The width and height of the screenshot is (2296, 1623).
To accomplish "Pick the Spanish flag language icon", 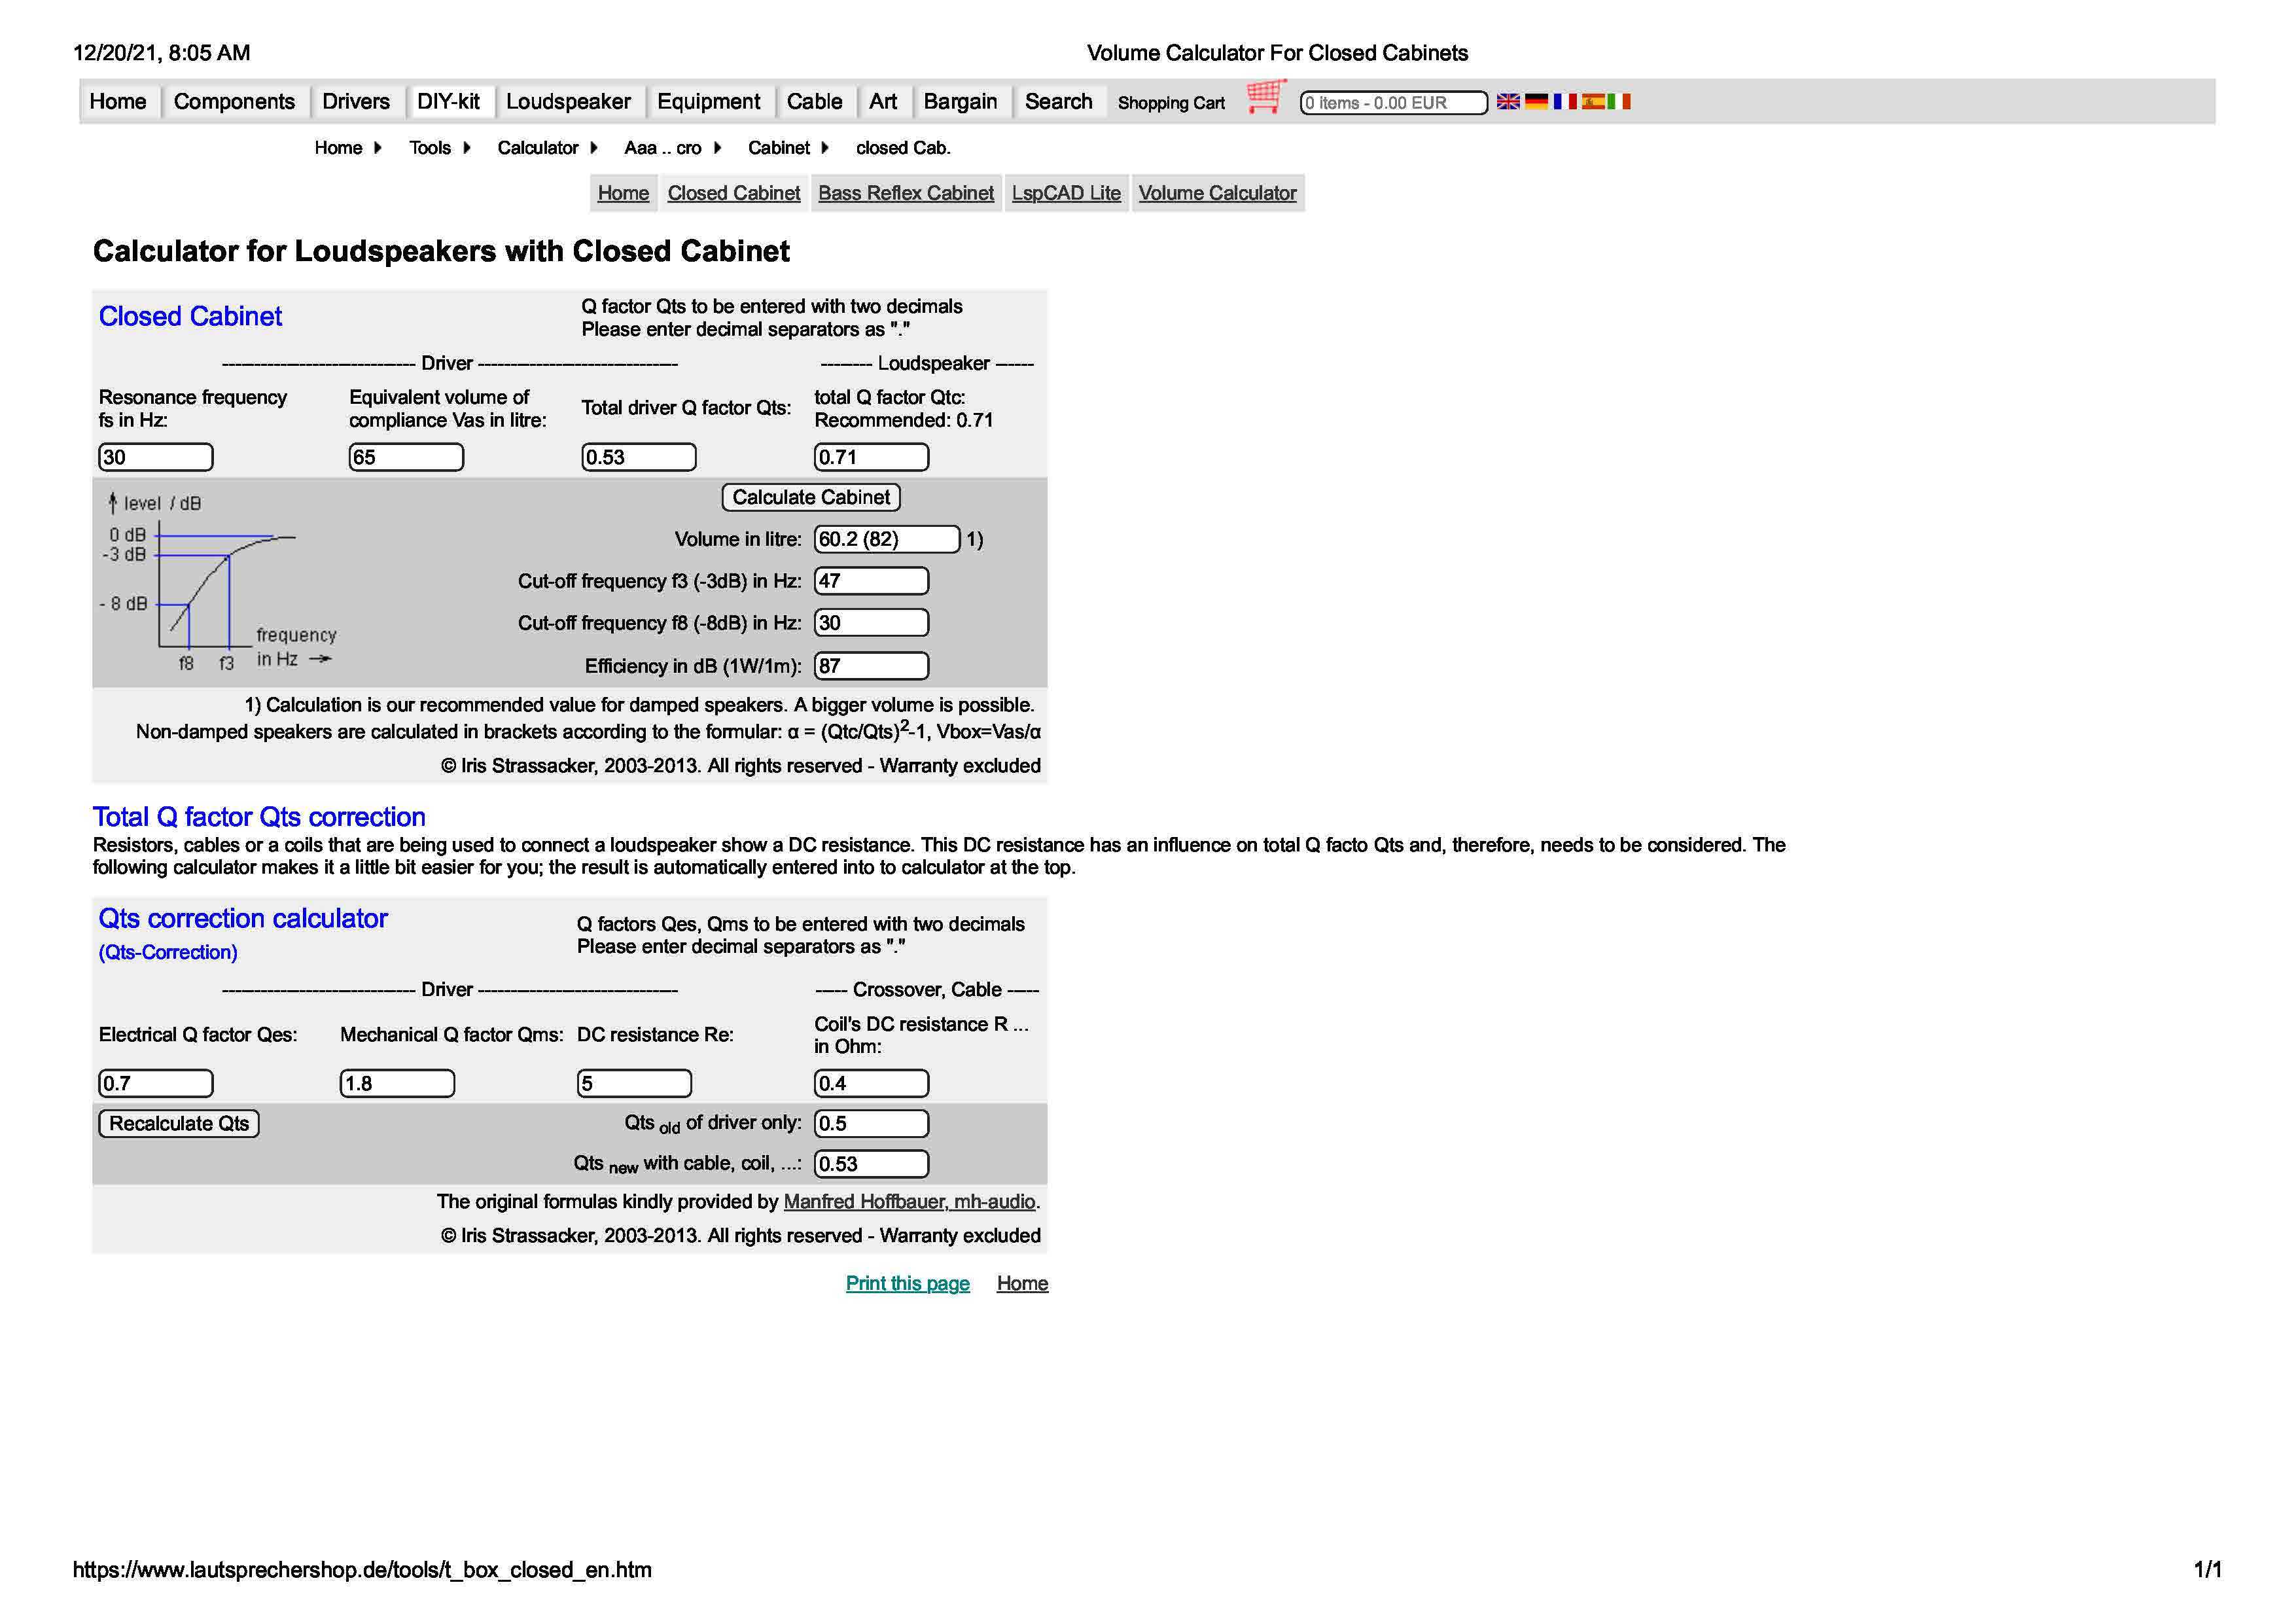I will click(1593, 102).
